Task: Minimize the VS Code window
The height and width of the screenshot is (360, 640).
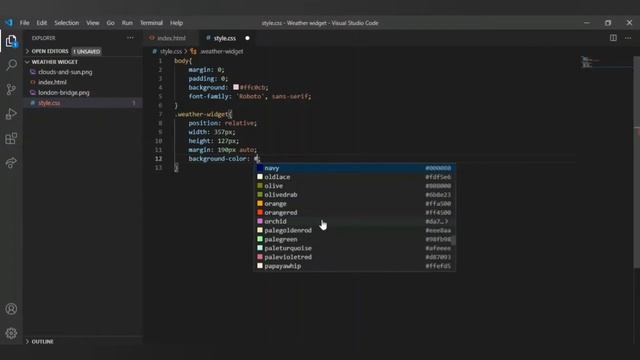Action: [587, 23]
